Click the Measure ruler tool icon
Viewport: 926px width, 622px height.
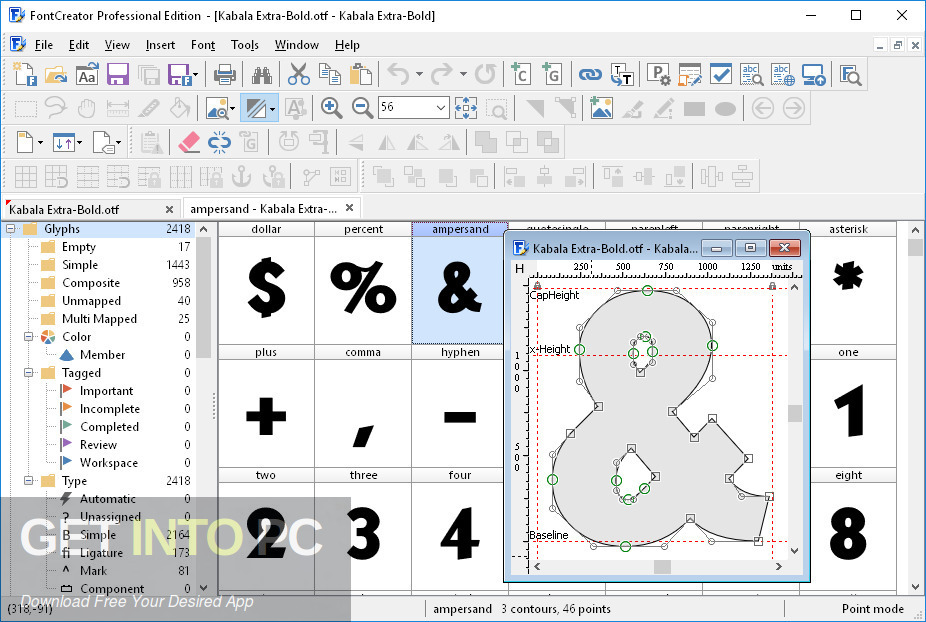tap(118, 108)
